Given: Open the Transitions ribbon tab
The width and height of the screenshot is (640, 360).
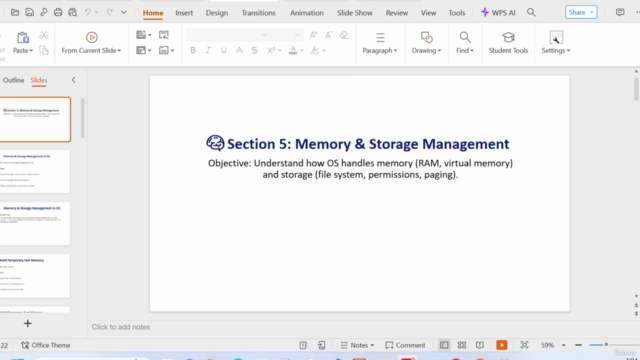Looking at the screenshot, I should (x=258, y=13).
